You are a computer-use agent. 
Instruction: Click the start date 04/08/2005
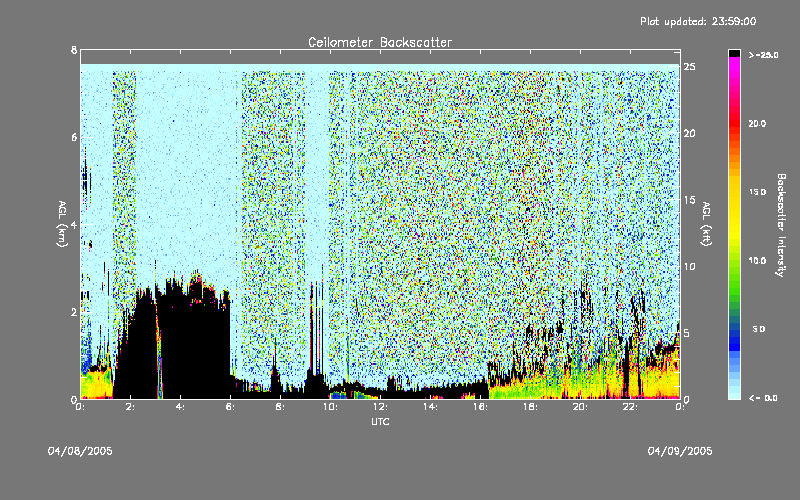(x=80, y=451)
